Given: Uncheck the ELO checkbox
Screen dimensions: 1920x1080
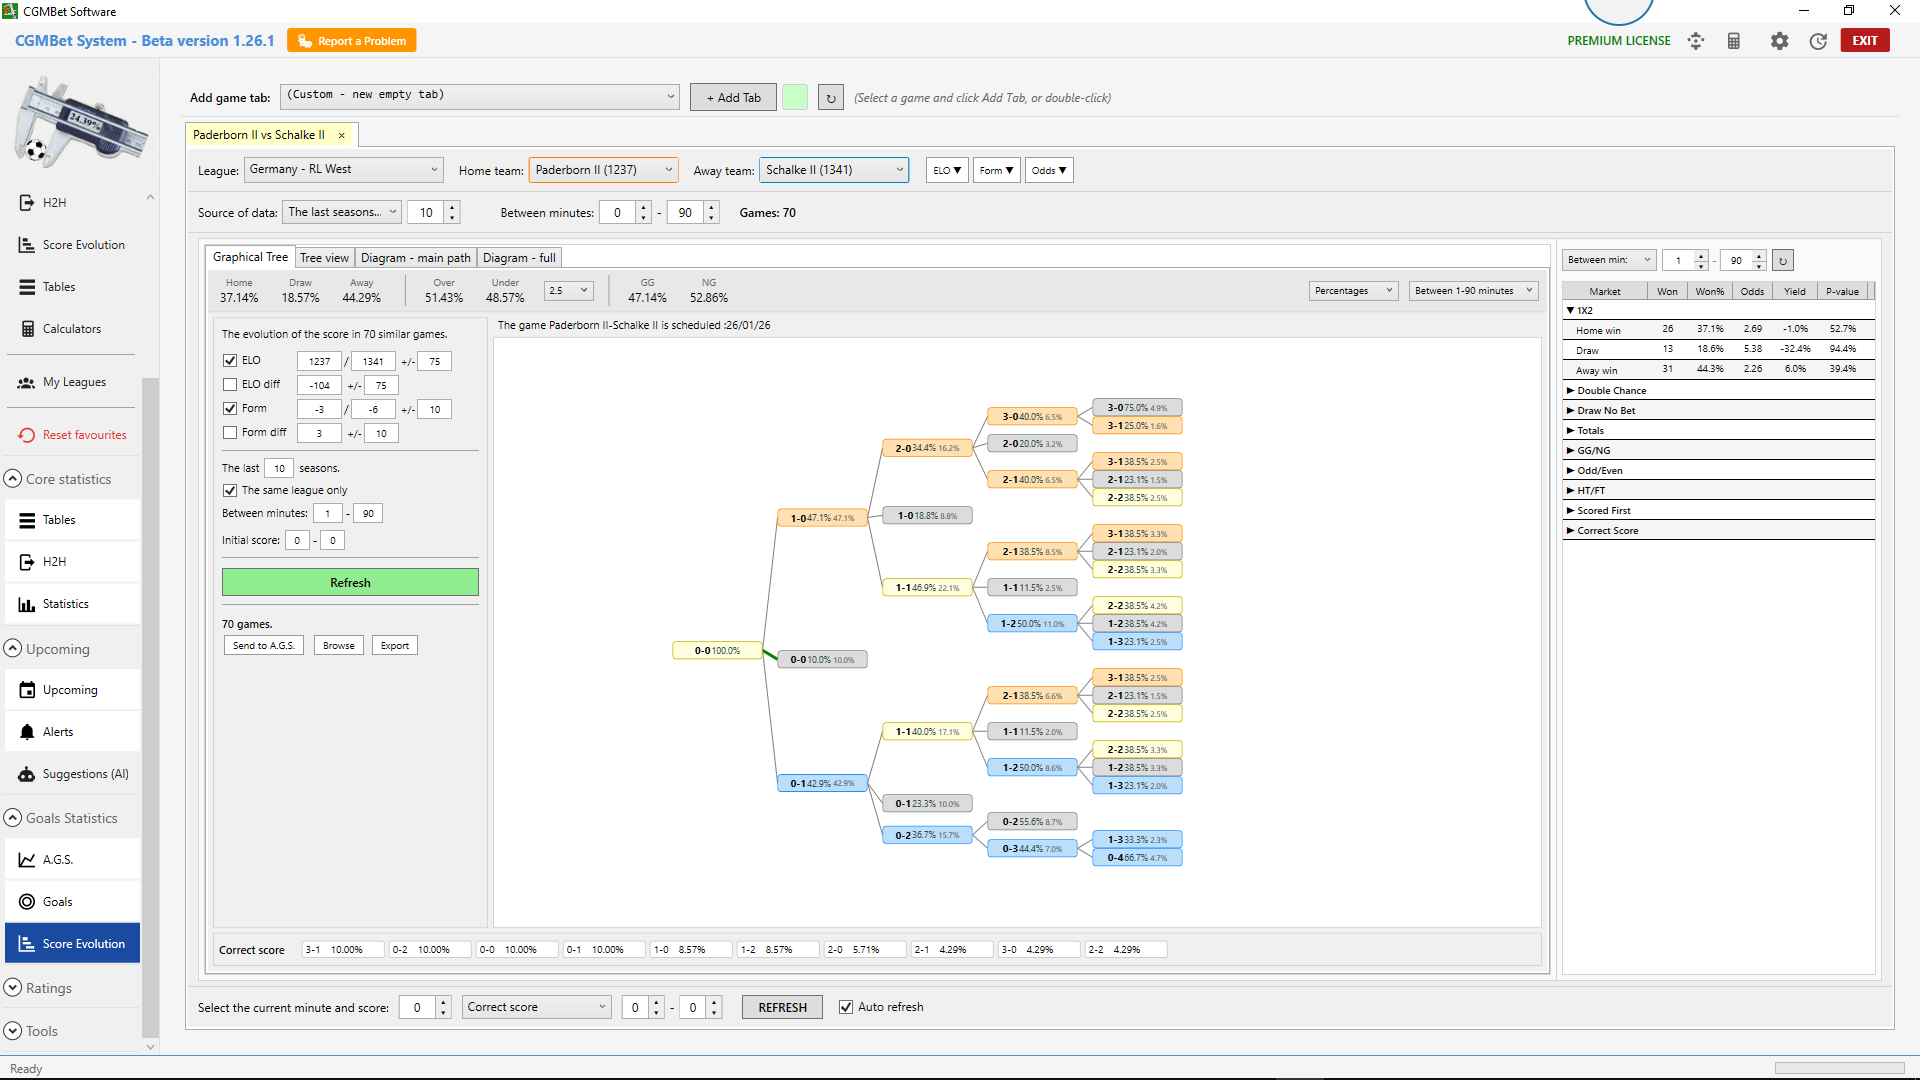Looking at the screenshot, I should point(229,360).
